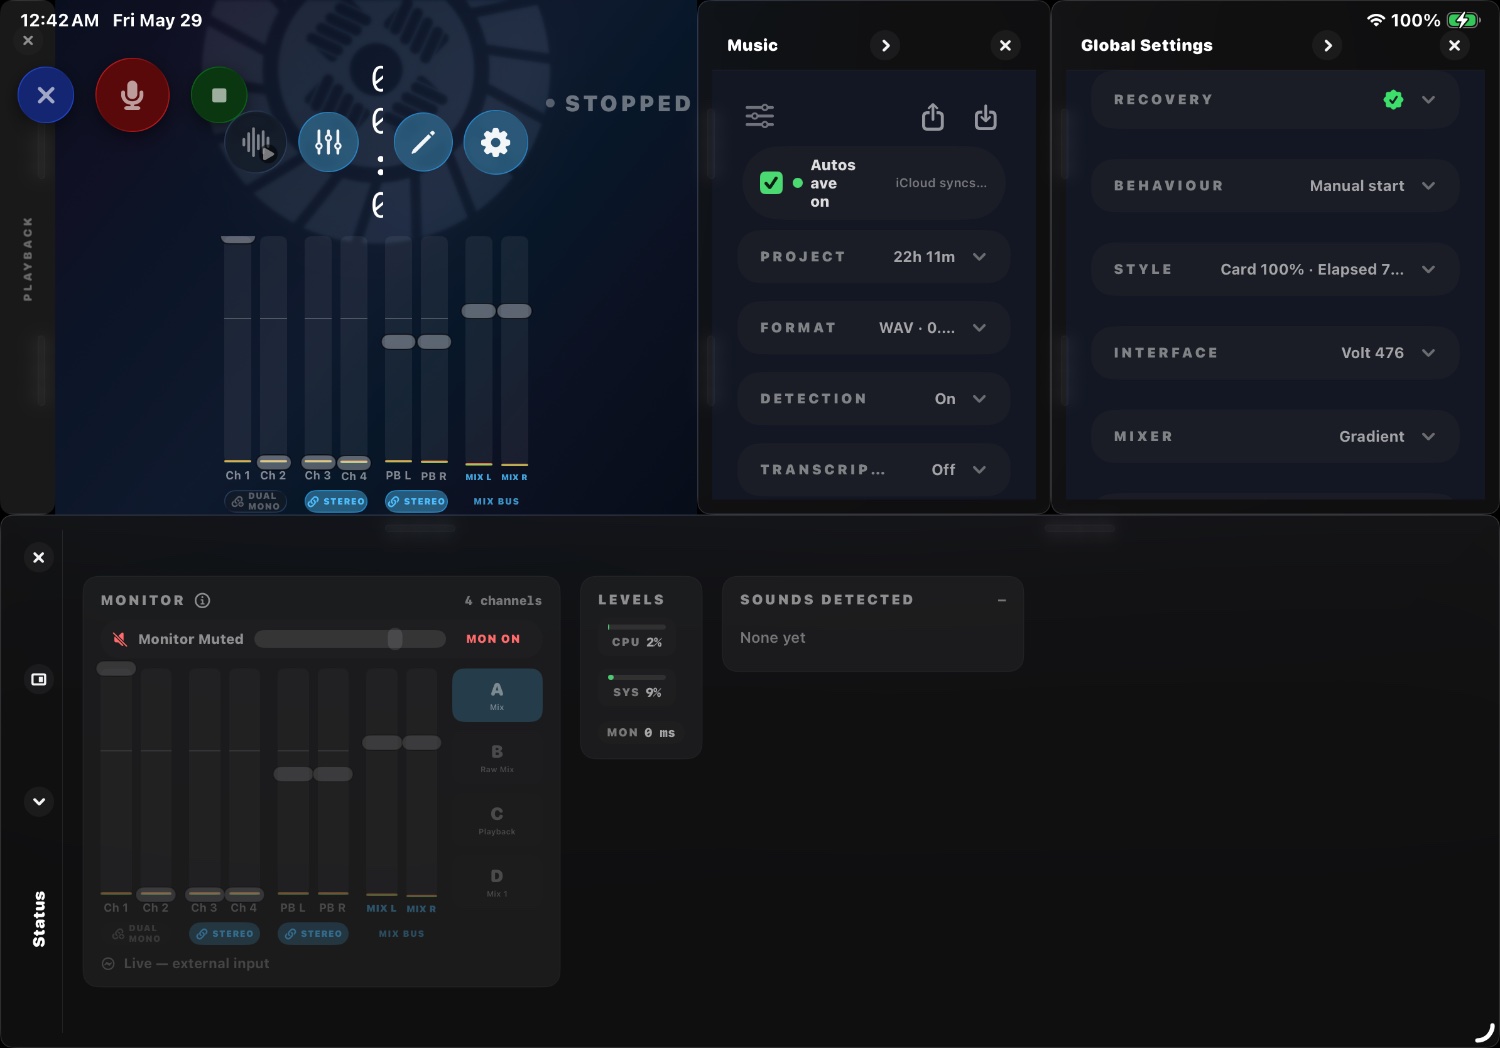The height and width of the screenshot is (1048, 1500).
Task: Click the MIX L fader handle
Action: [478, 311]
